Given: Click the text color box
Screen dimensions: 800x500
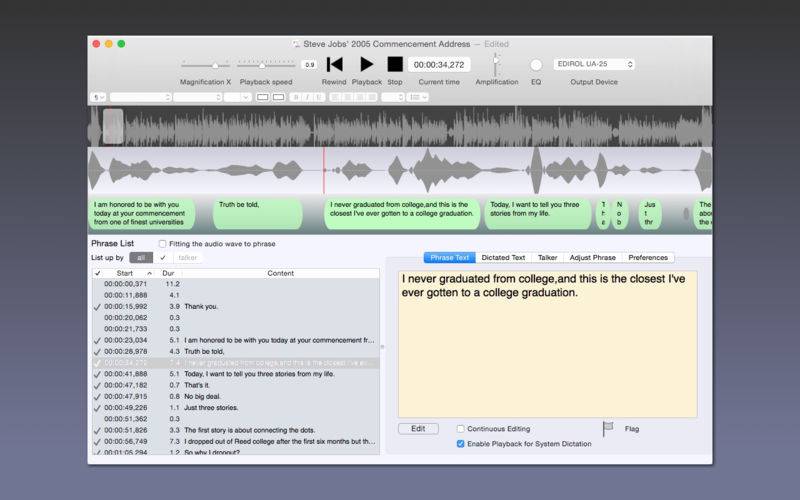Looking at the screenshot, I should pos(263,97).
